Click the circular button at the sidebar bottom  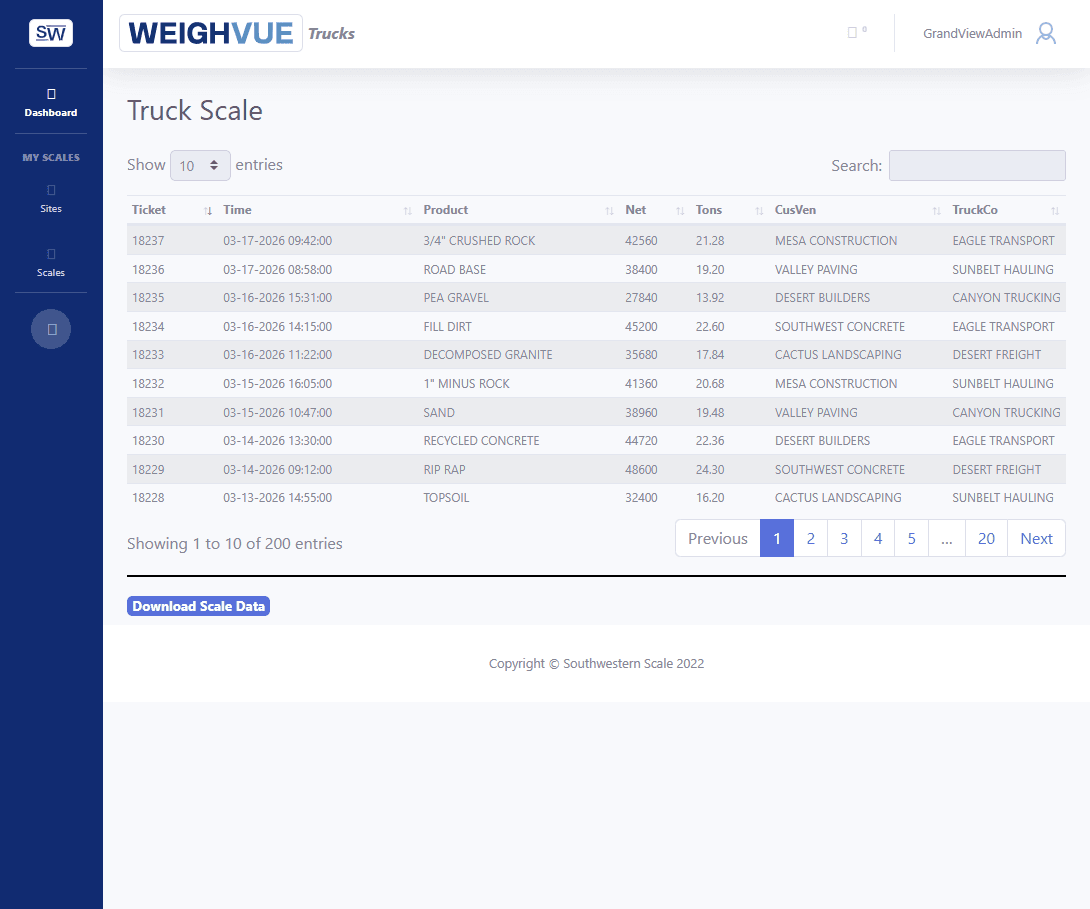(50, 329)
